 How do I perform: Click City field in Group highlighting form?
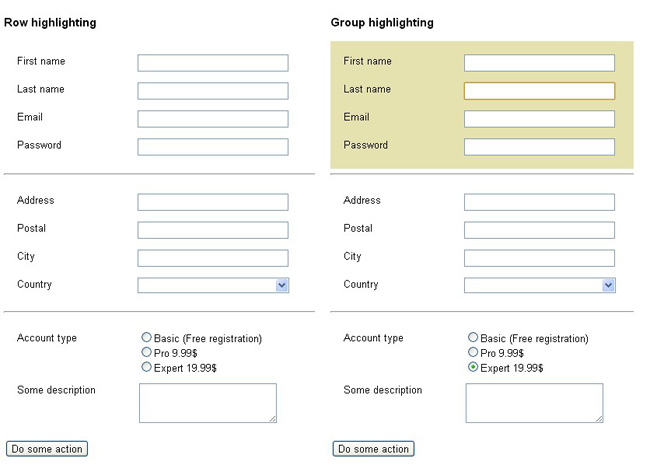[x=539, y=258]
